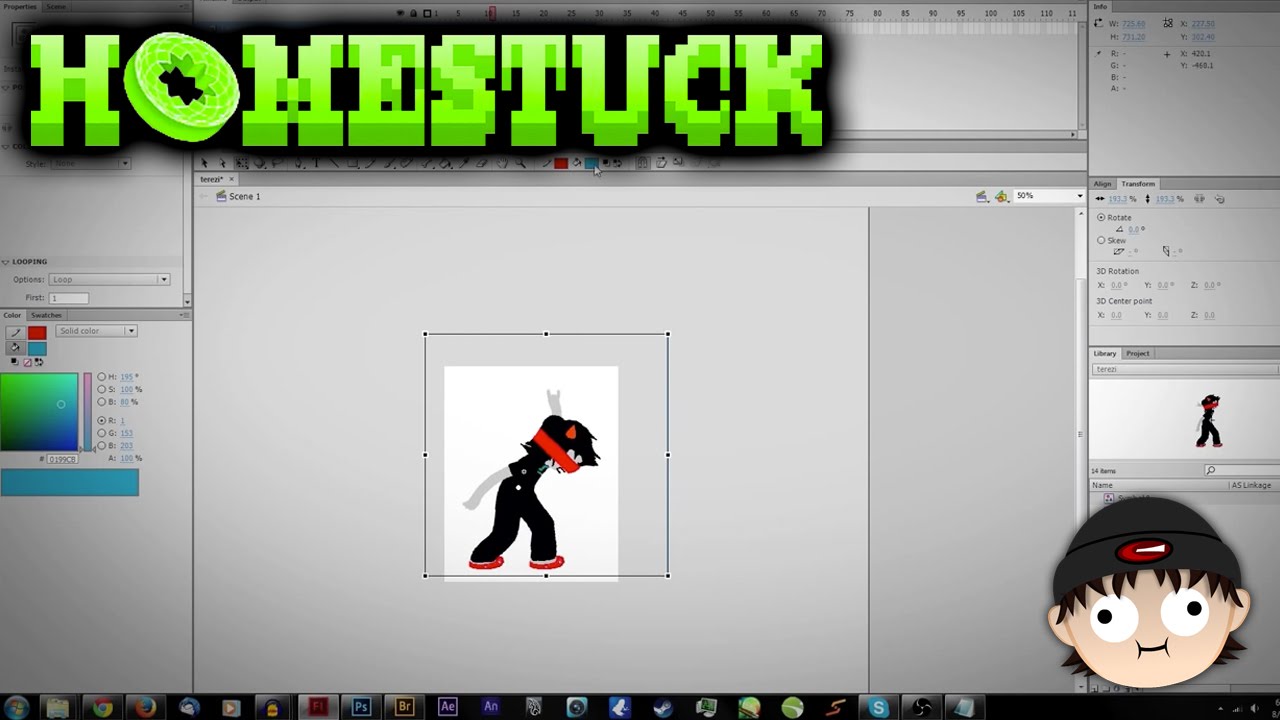
Task: Click the Windows Start button
Action: coord(17,706)
